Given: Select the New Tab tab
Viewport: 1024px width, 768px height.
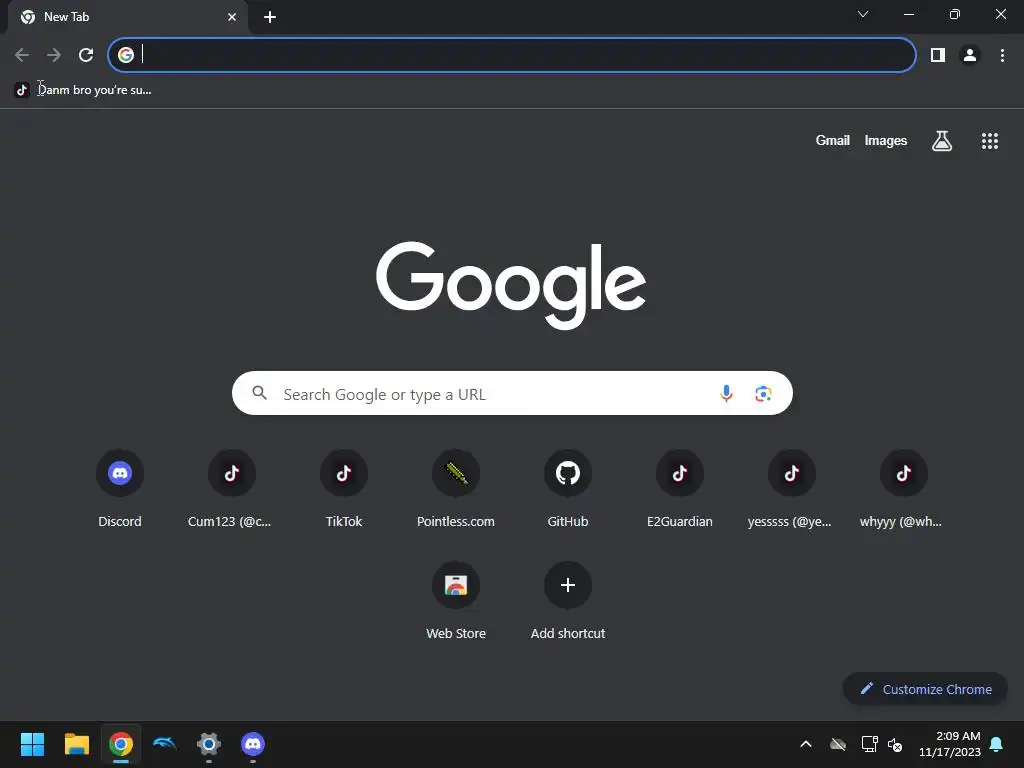Looking at the screenshot, I should pos(128,17).
